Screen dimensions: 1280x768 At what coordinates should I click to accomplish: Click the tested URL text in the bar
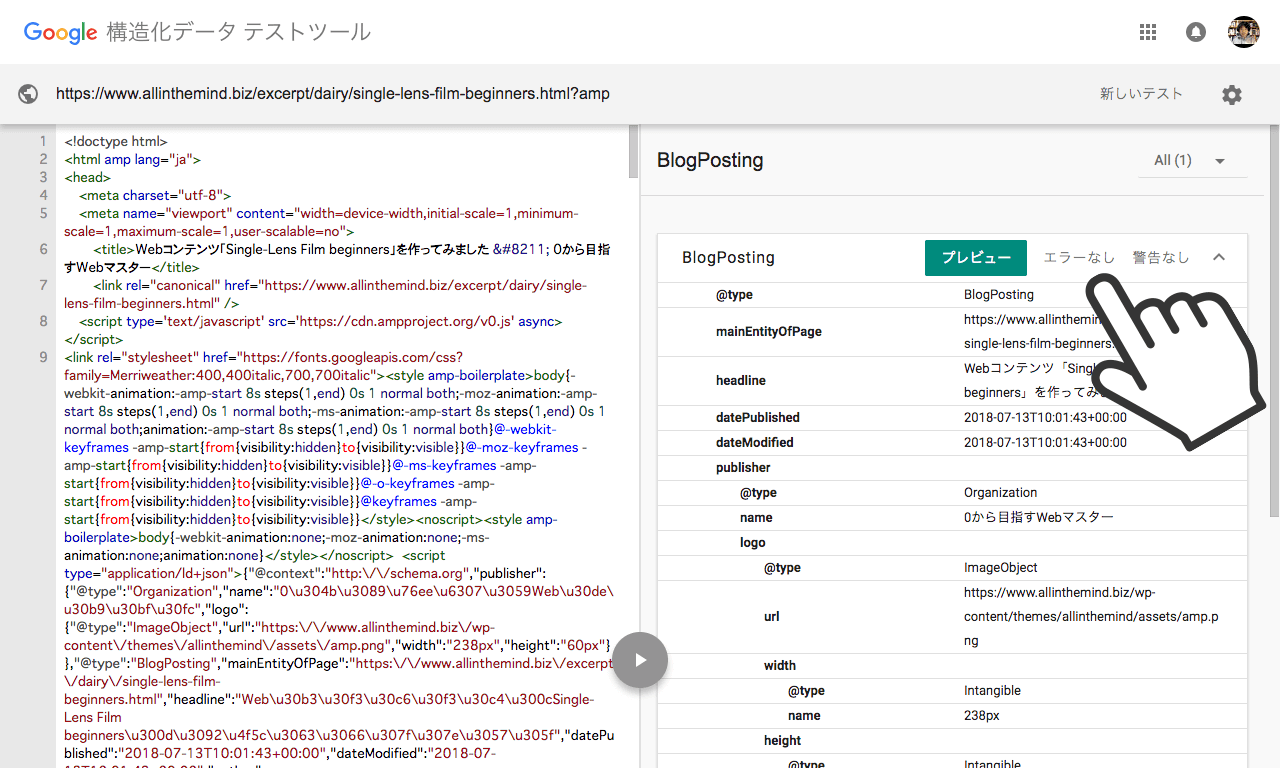pos(332,94)
